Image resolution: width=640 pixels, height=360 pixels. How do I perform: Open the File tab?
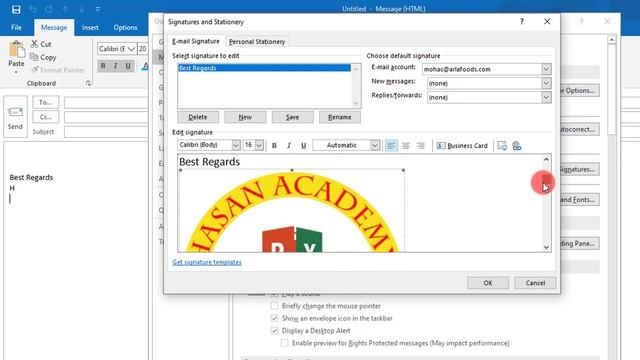[16, 27]
